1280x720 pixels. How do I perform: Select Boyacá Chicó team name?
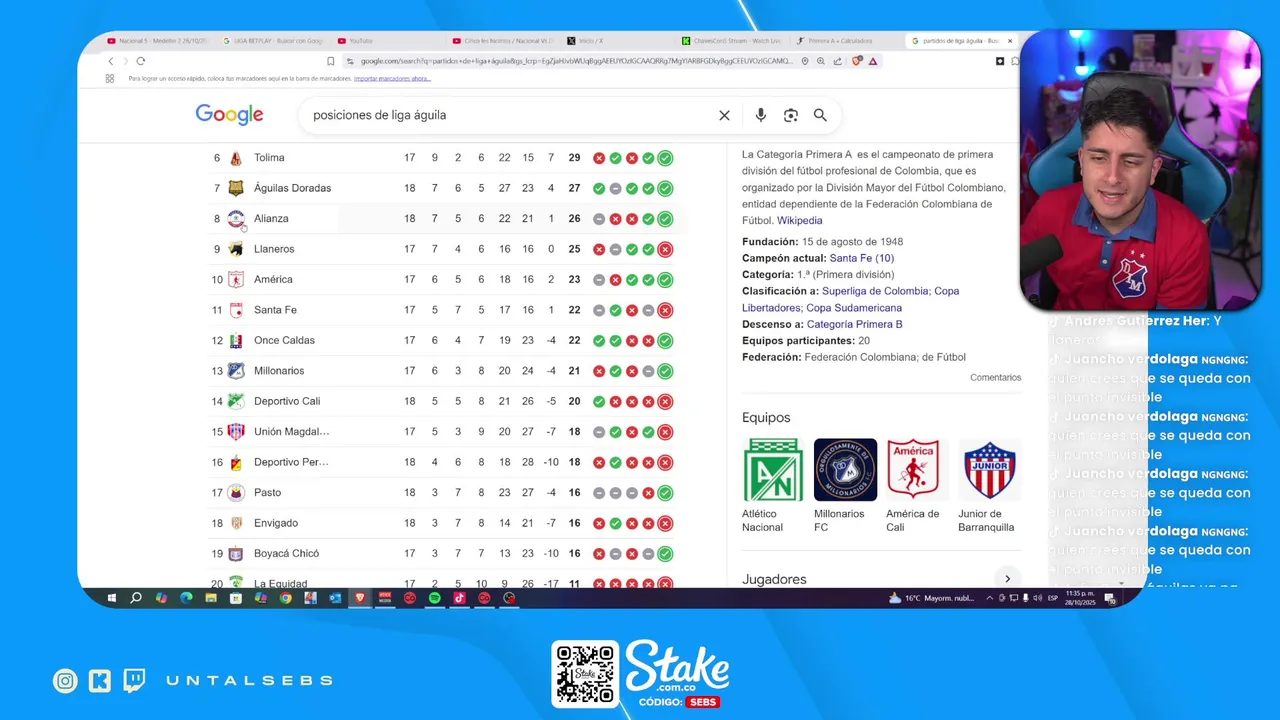point(286,554)
